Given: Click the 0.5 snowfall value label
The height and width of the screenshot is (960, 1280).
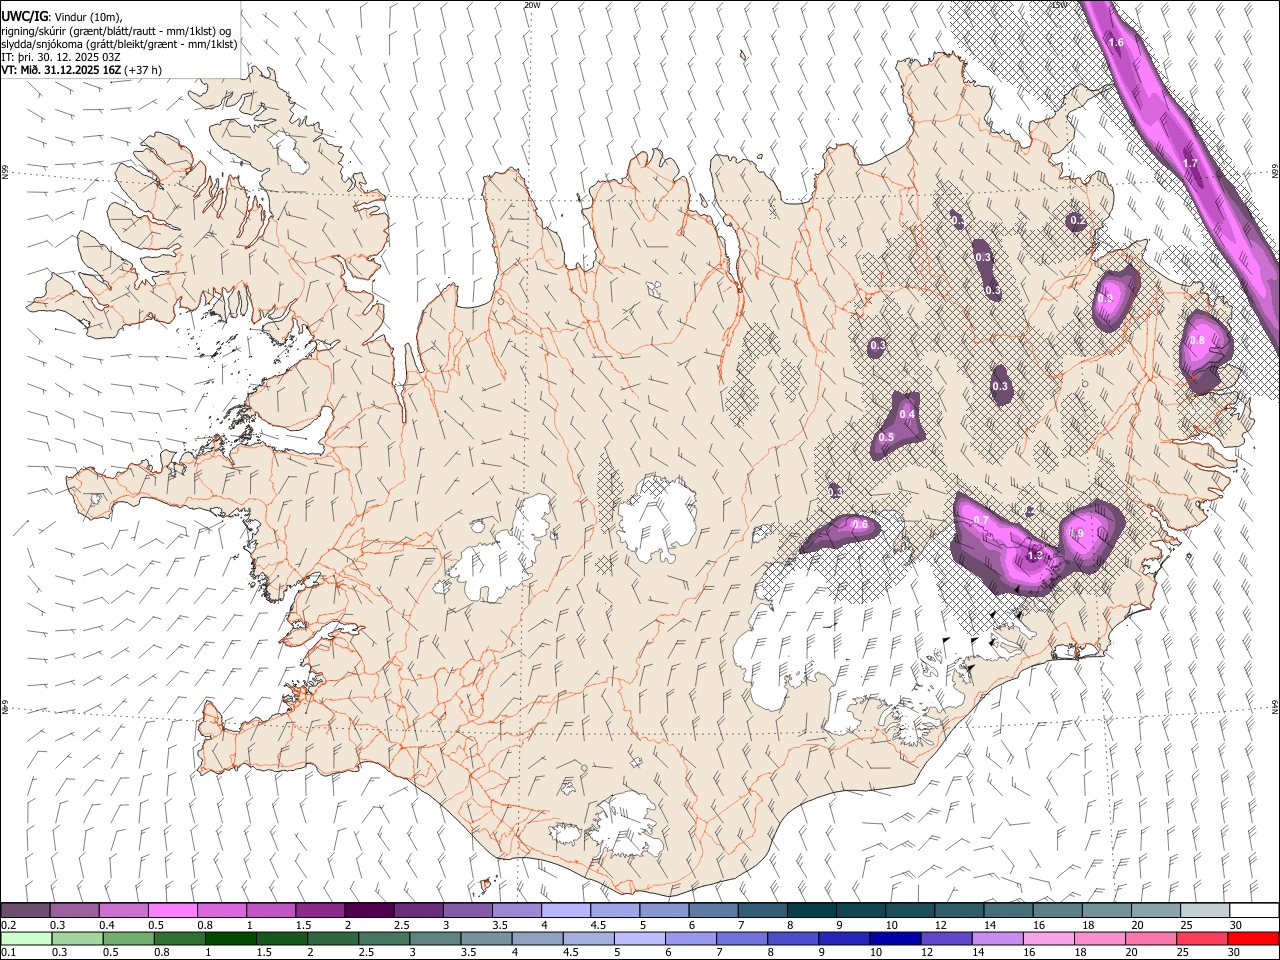Looking at the screenshot, I should click(x=886, y=437).
